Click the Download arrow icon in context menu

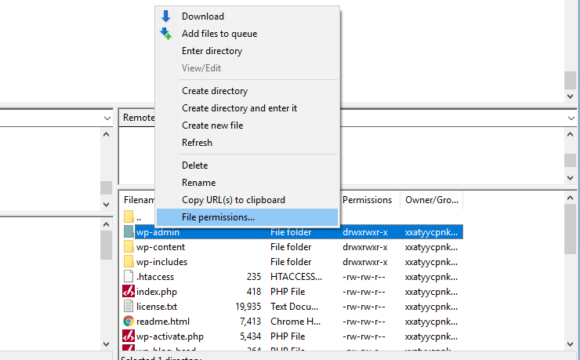(x=165, y=16)
